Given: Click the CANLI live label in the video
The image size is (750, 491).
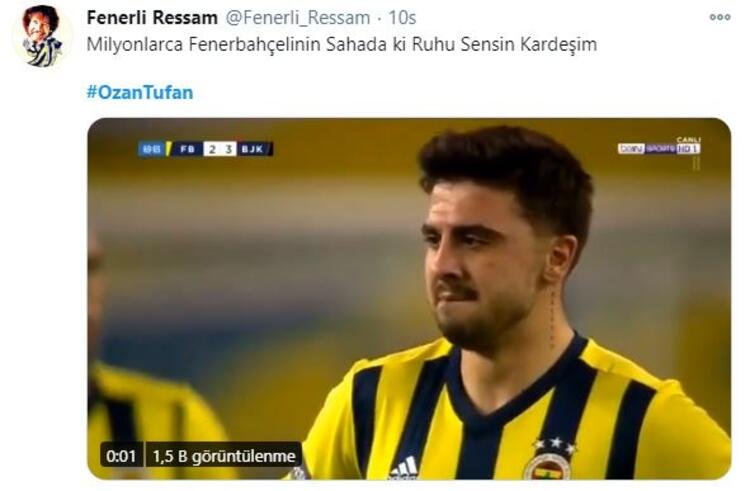Looking at the screenshot, I should coord(689,140).
